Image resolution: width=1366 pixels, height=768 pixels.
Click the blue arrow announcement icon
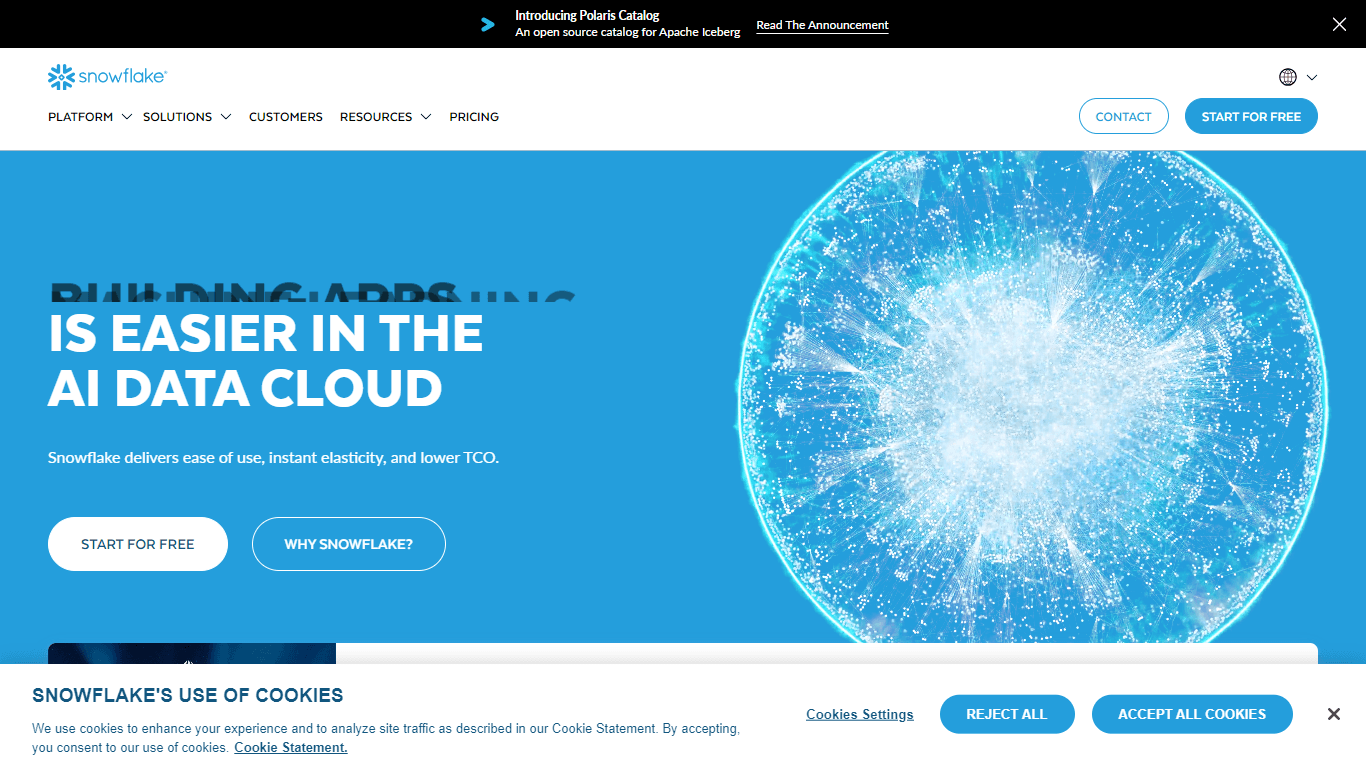pyautogui.click(x=488, y=24)
